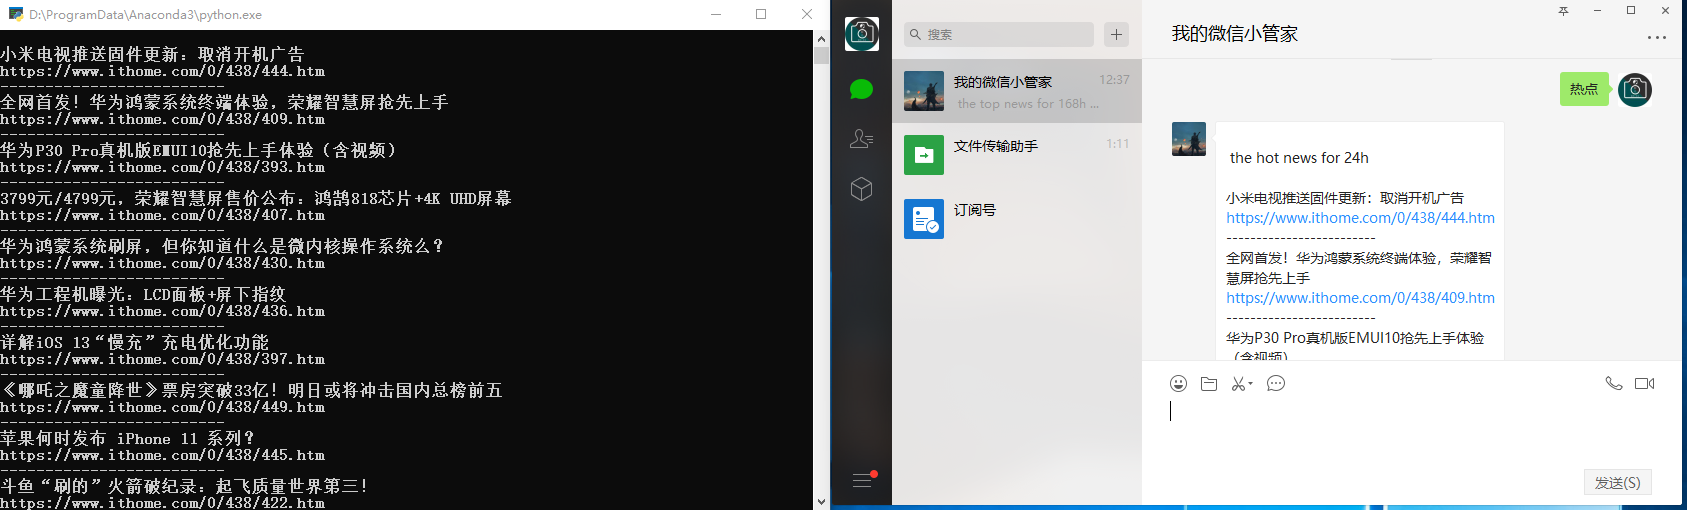Open the send file folder icon
1687x510 pixels.
point(1209,384)
